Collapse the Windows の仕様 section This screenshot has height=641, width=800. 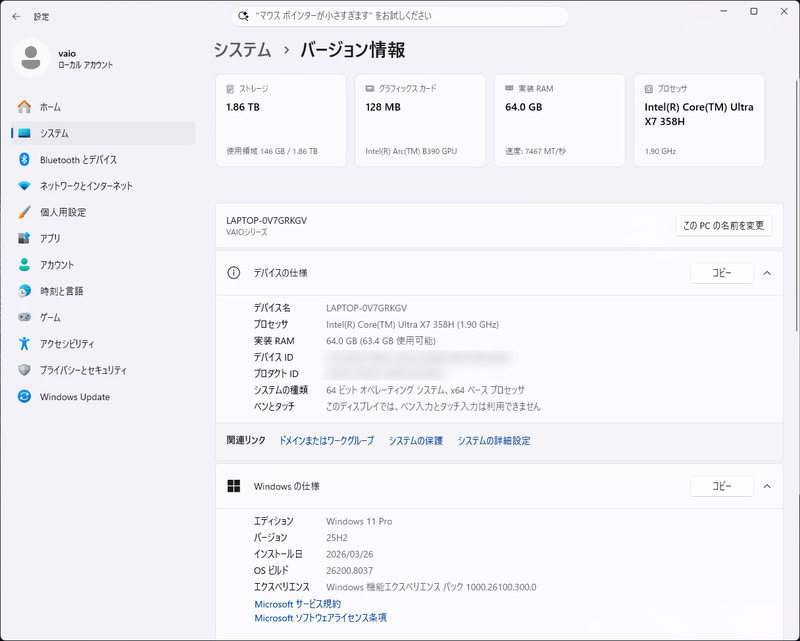click(766, 487)
